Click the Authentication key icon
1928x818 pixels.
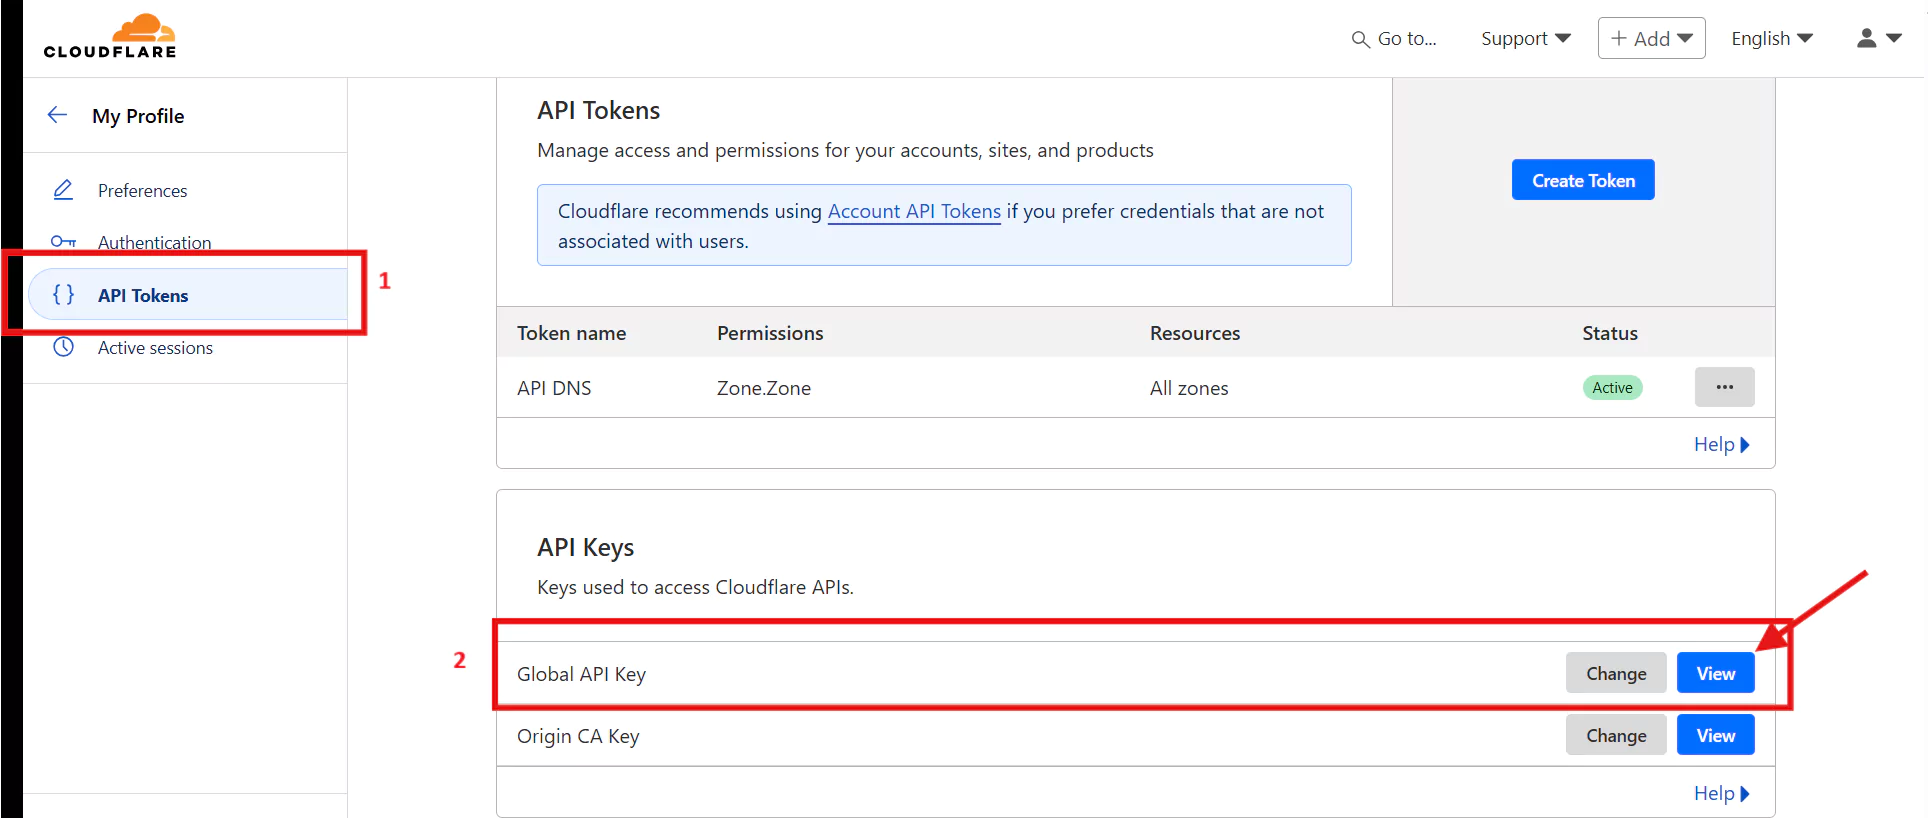point(63,242)
